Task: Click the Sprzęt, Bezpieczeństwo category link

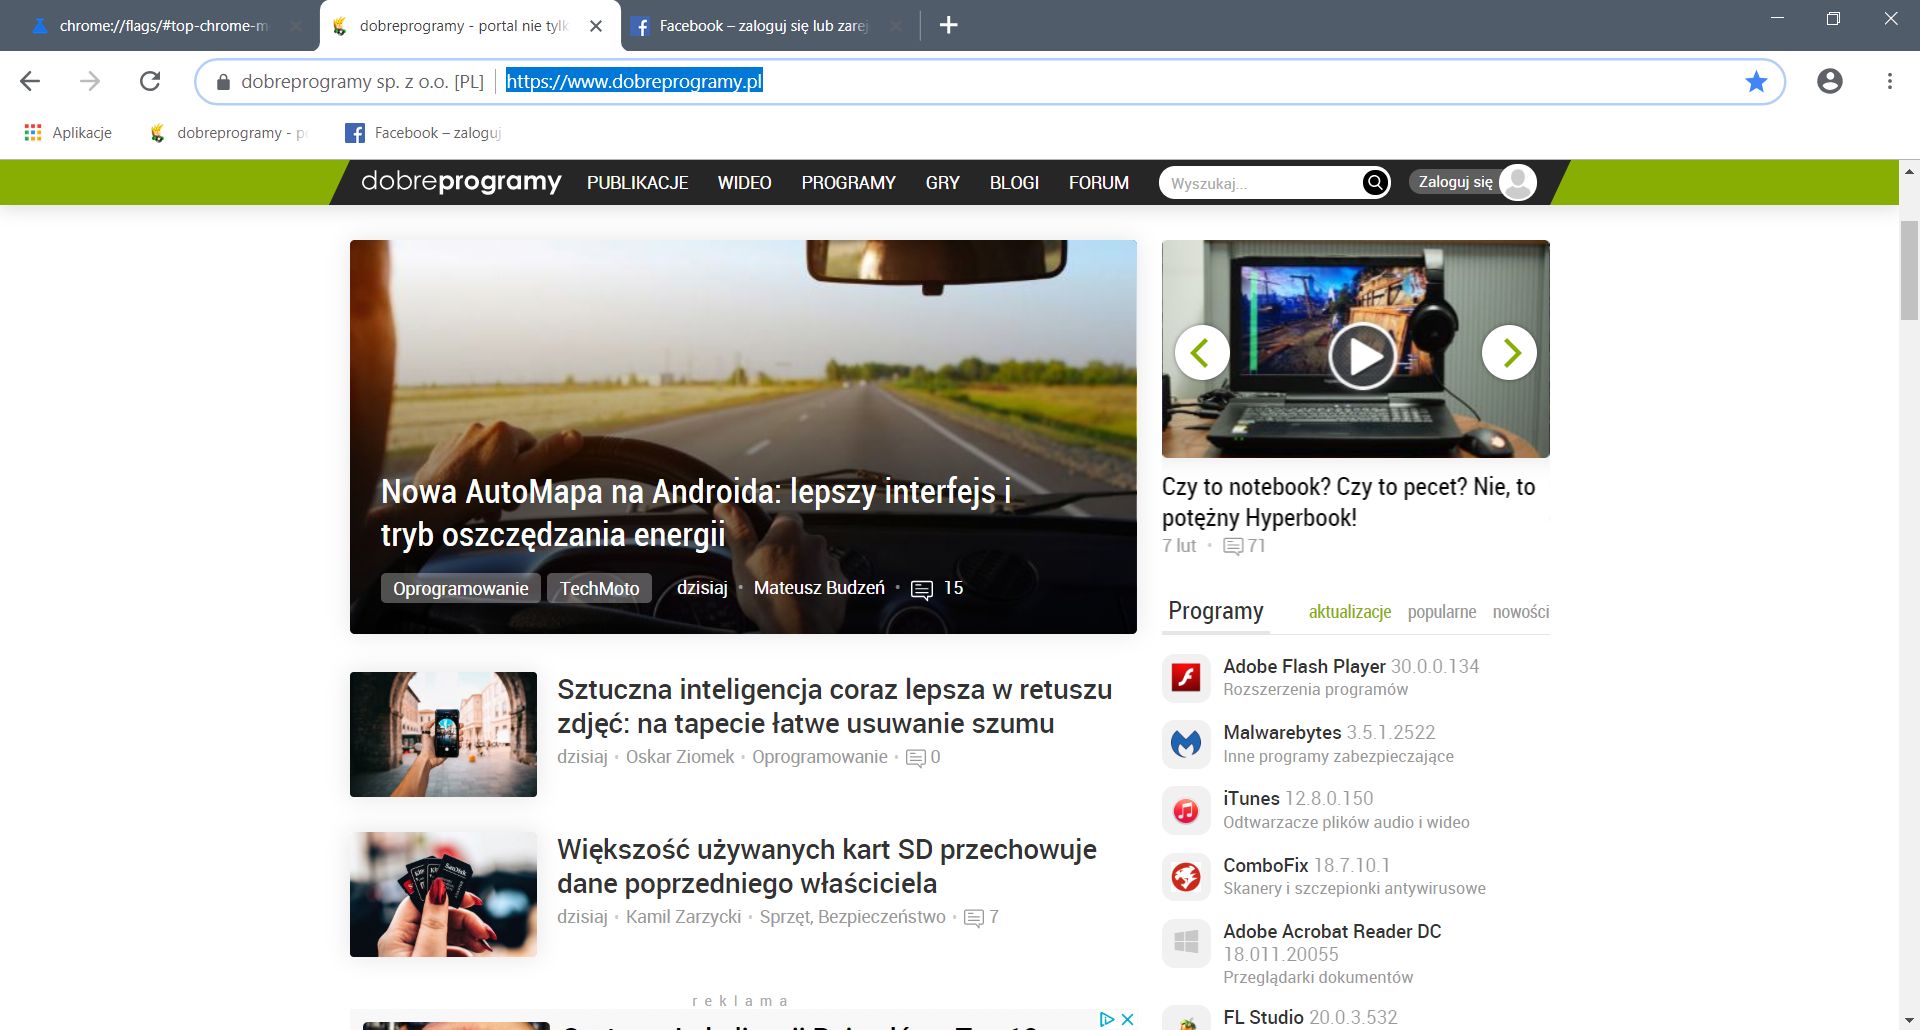Action: 852,917
